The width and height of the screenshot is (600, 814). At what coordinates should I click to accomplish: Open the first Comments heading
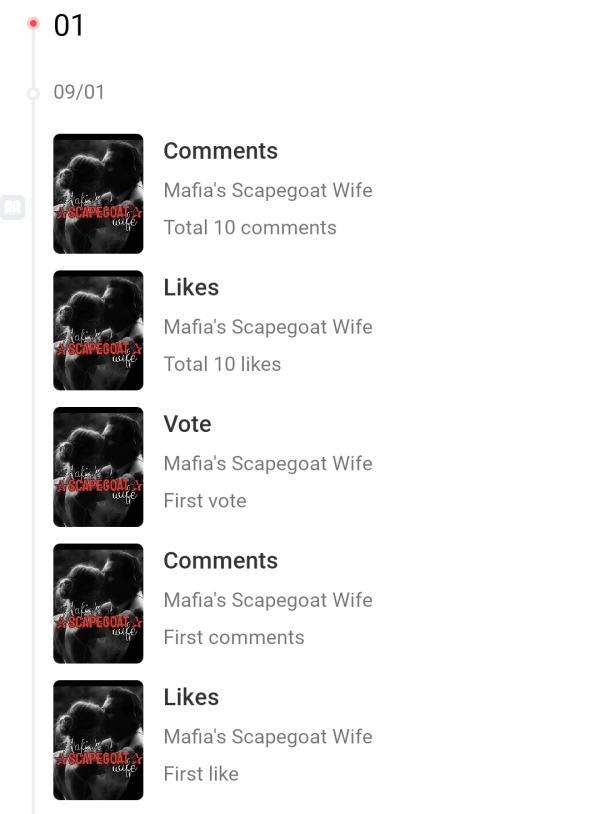pyautogui.click(x=221, y=151)
